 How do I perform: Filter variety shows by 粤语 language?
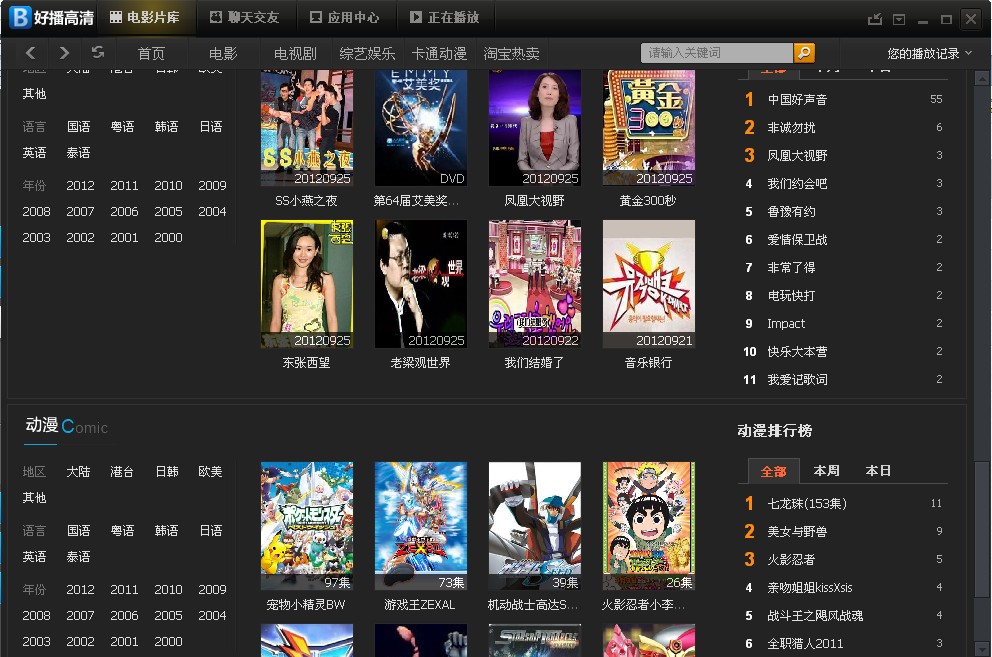click(122, 127)
